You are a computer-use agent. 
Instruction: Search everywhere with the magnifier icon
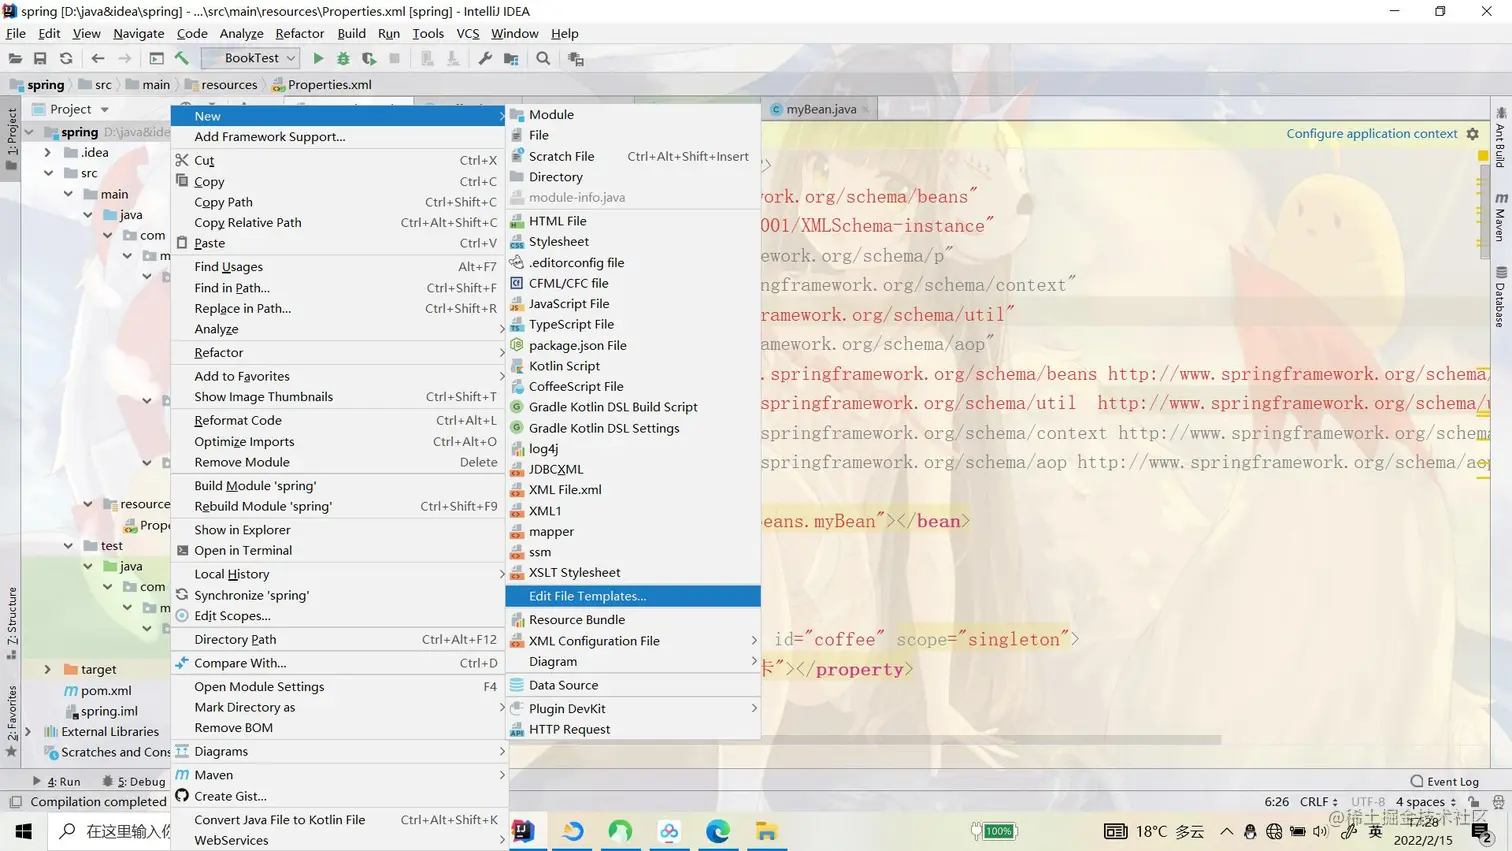(543, 59)
